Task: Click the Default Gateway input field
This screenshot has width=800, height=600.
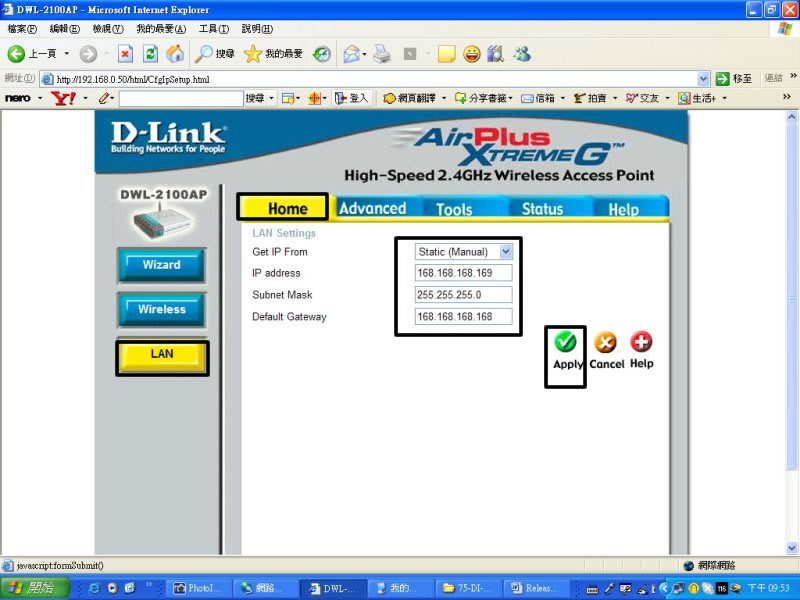Action: pos(463,317)
